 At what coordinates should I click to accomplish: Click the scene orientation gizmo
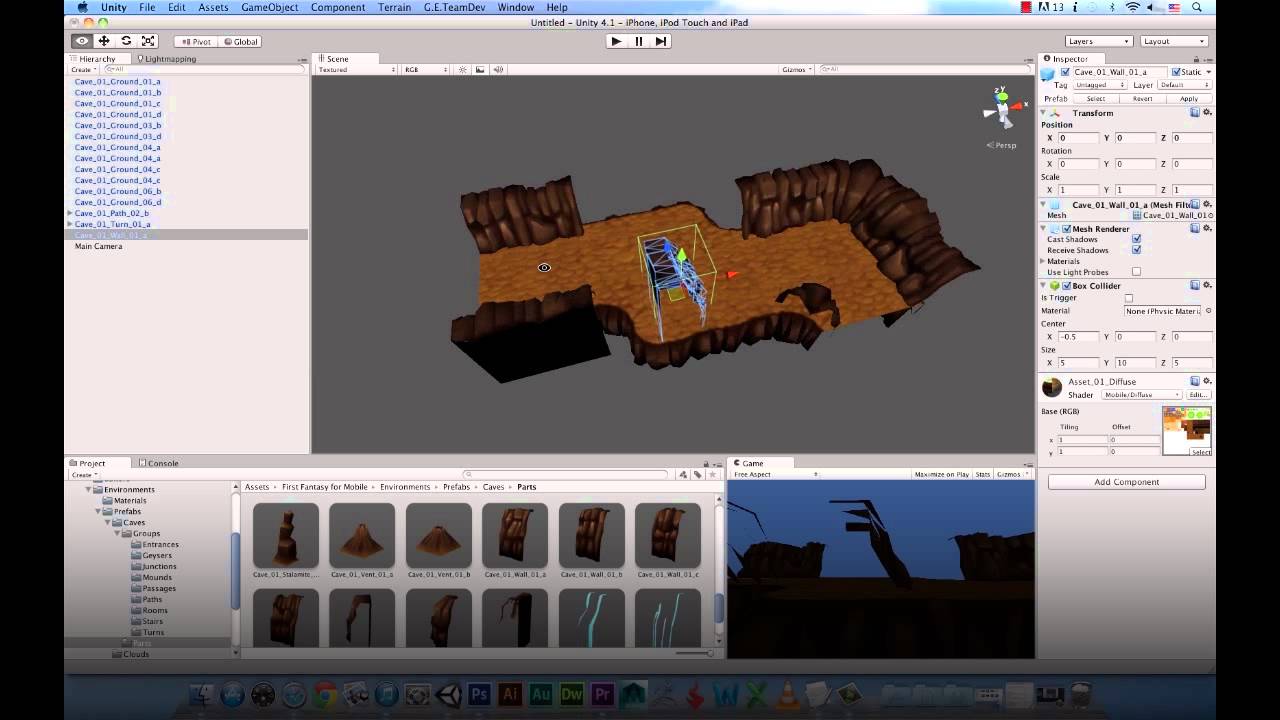coord(1003,109)
